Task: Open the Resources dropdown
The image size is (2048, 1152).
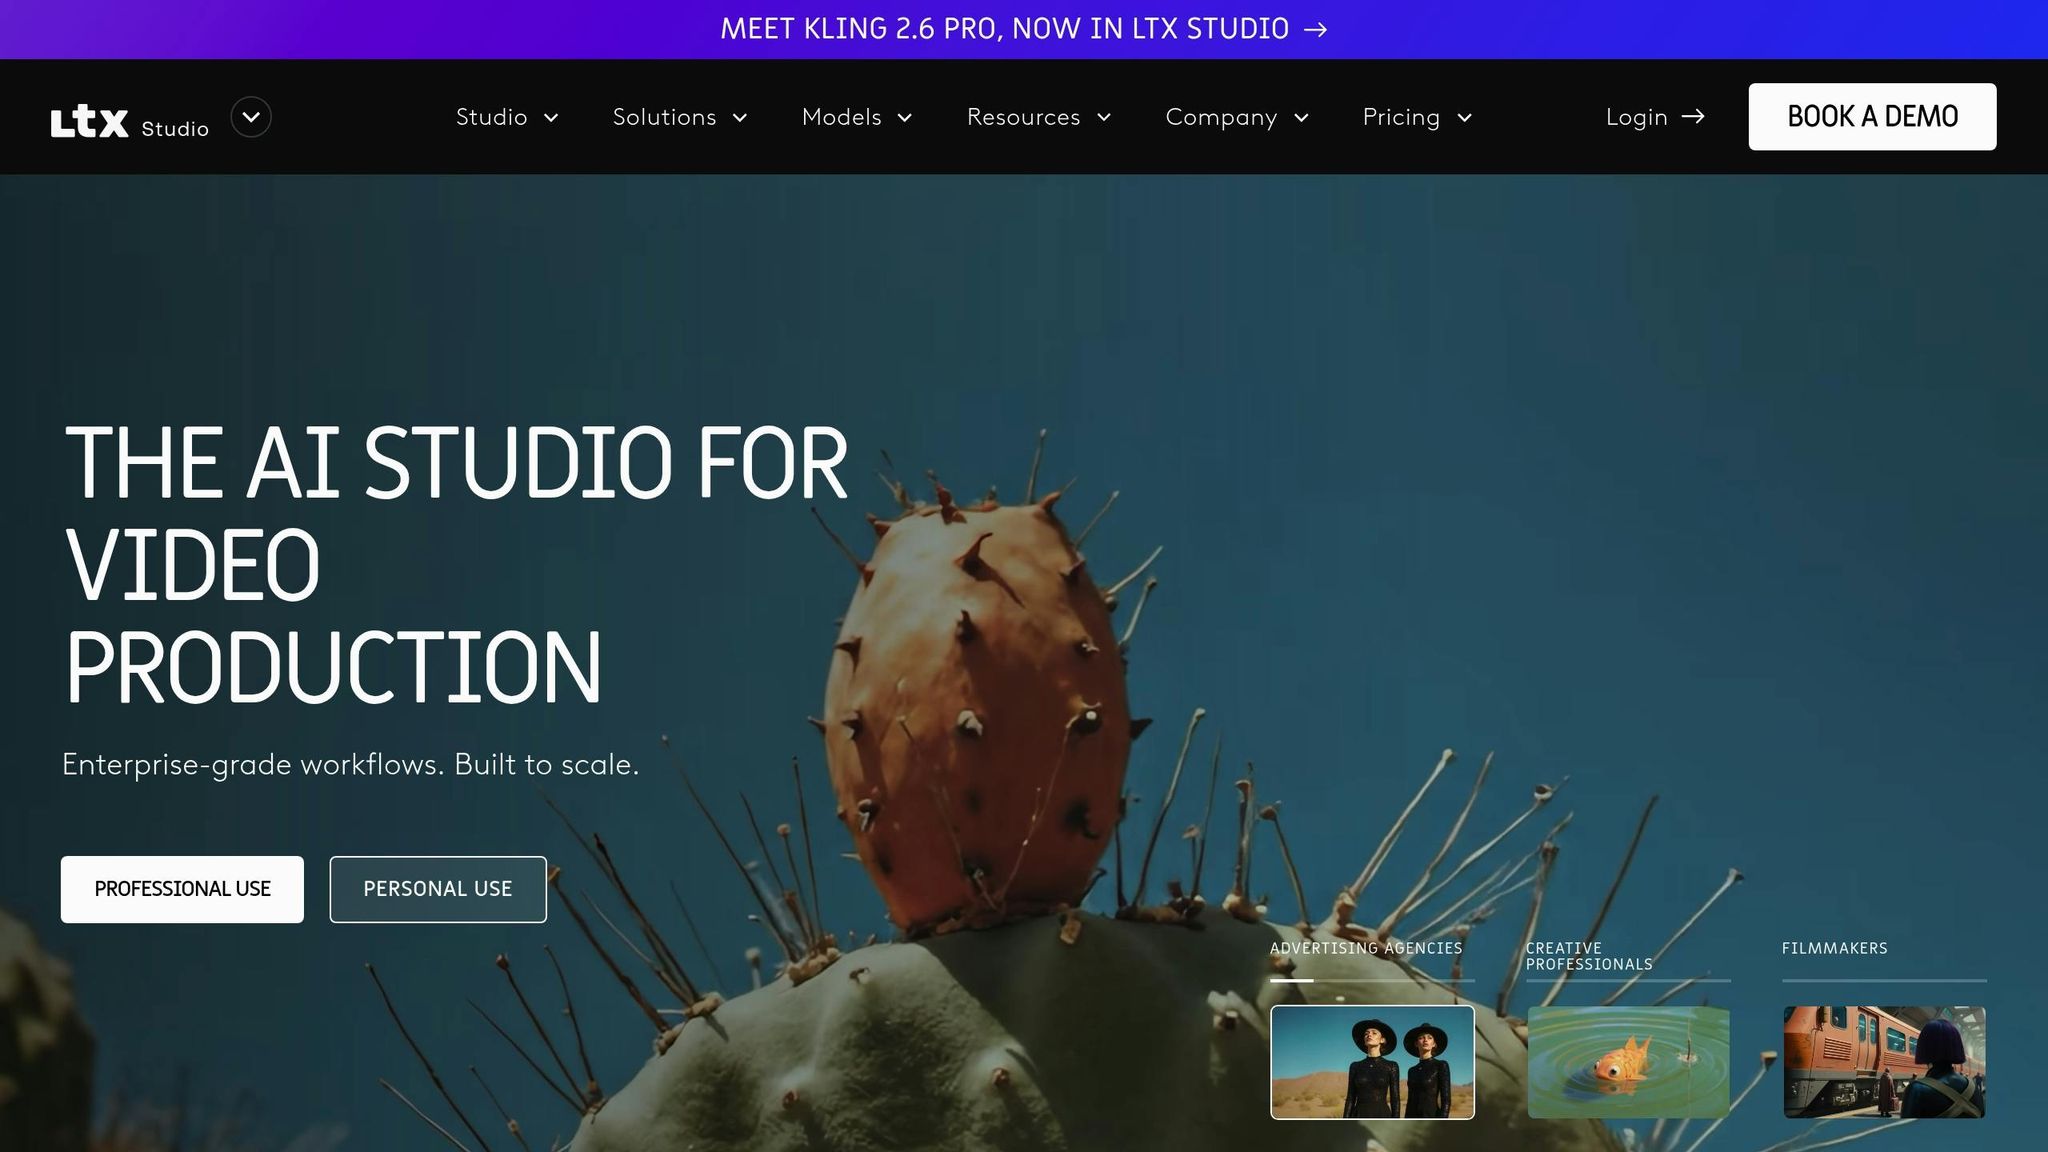Action: pyautogui.click(x=1039, y=117)
